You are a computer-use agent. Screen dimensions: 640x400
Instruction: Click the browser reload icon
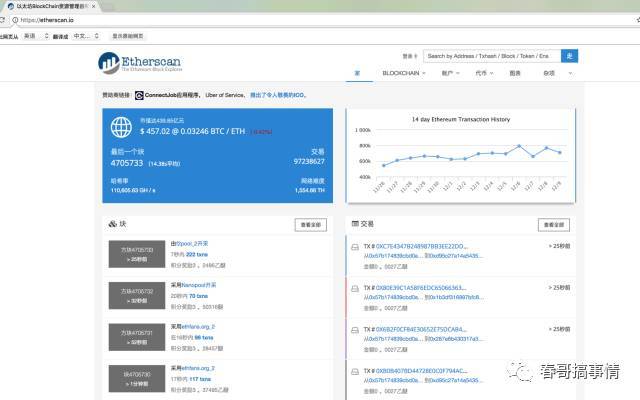tap(2, 20)
